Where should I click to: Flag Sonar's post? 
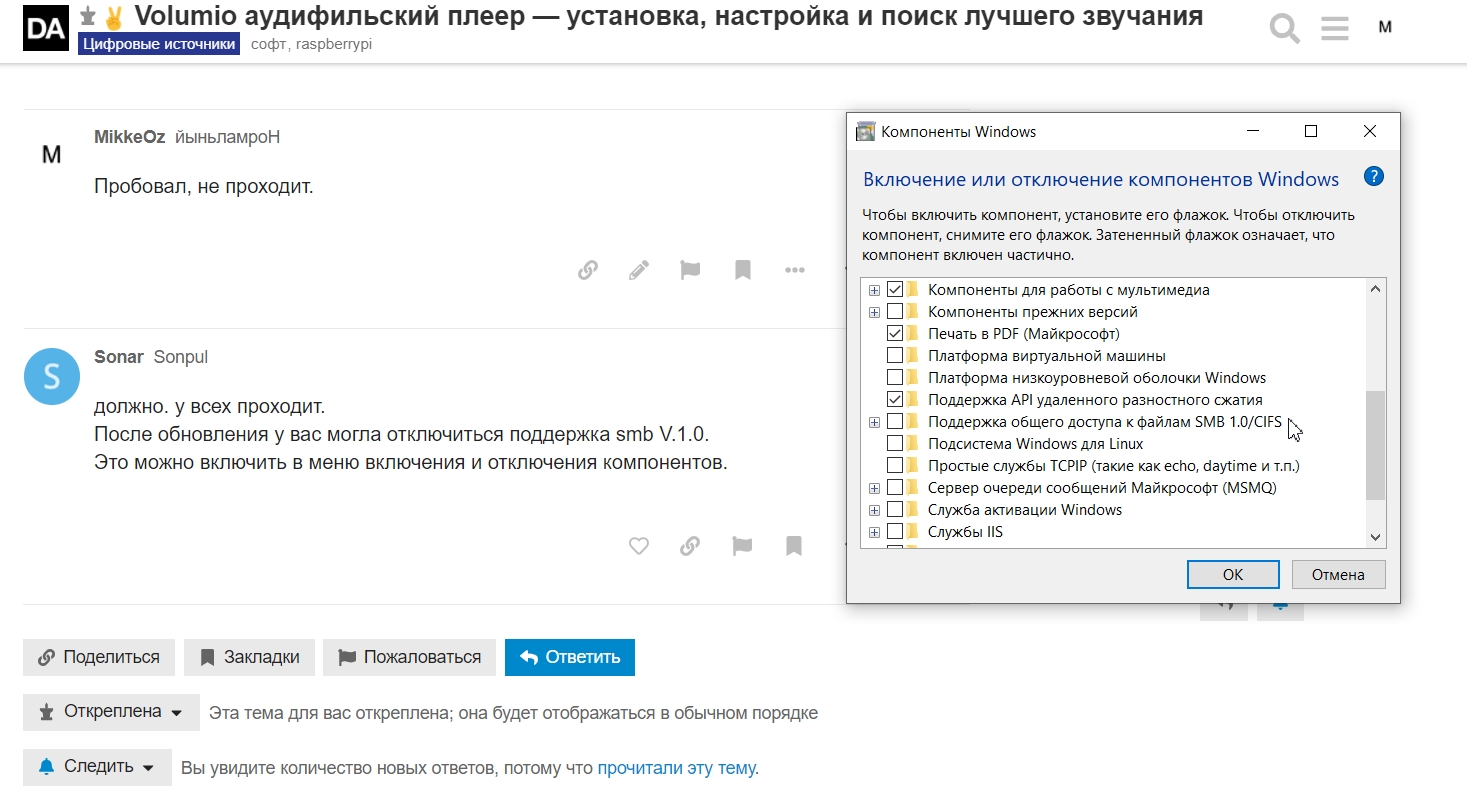(x=742, y=546)
